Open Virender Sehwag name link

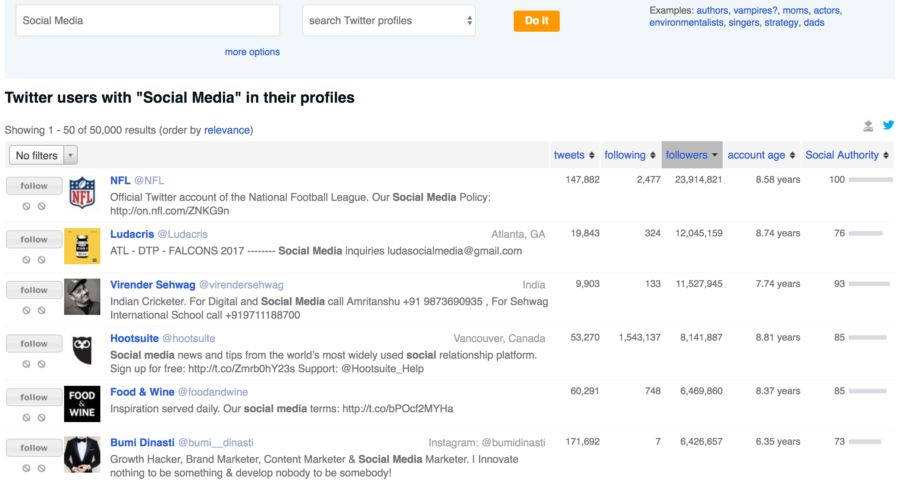click(x=153, y=285)
